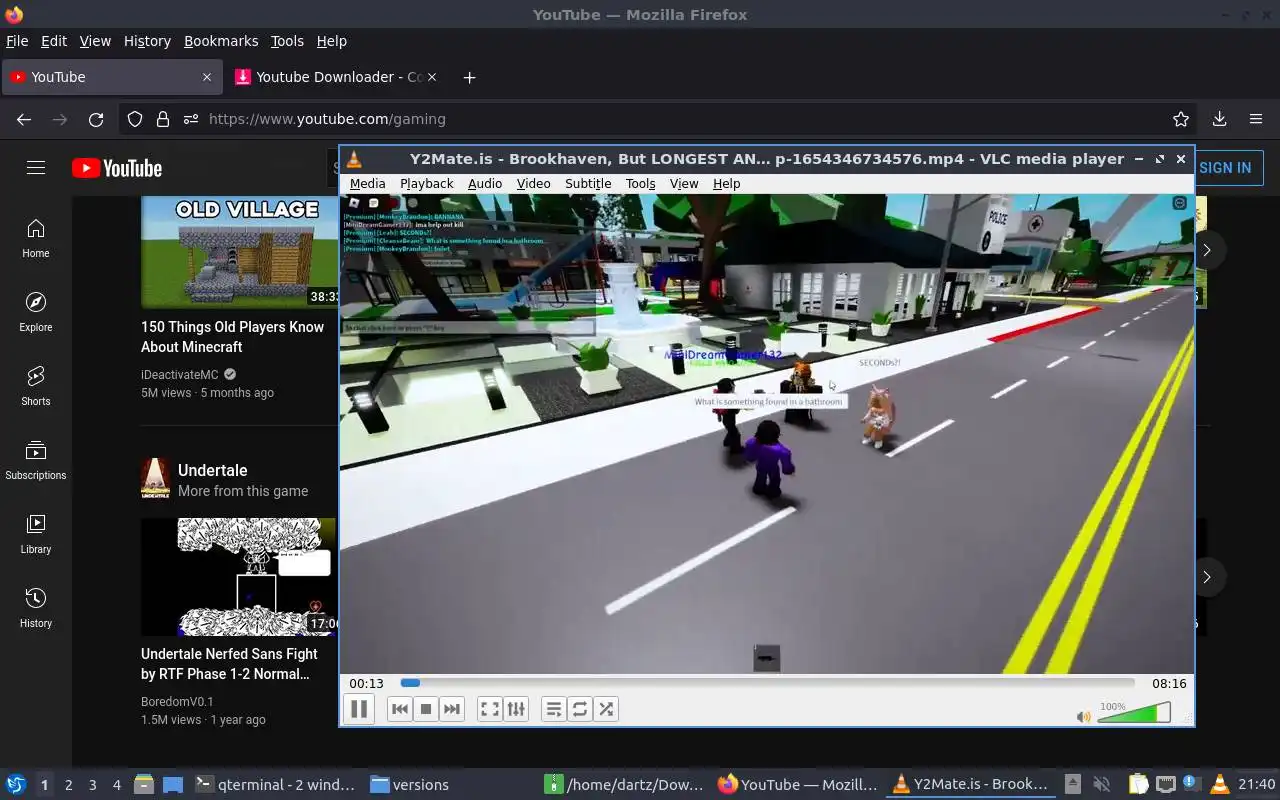Open VLC Subtitle menu
The image size is (1280, 800).
tap(588, 183)
